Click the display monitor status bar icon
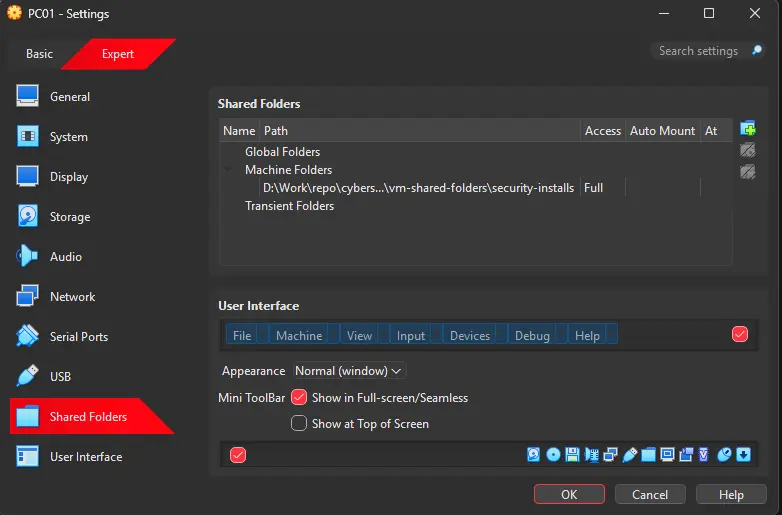 click(667, 455)
